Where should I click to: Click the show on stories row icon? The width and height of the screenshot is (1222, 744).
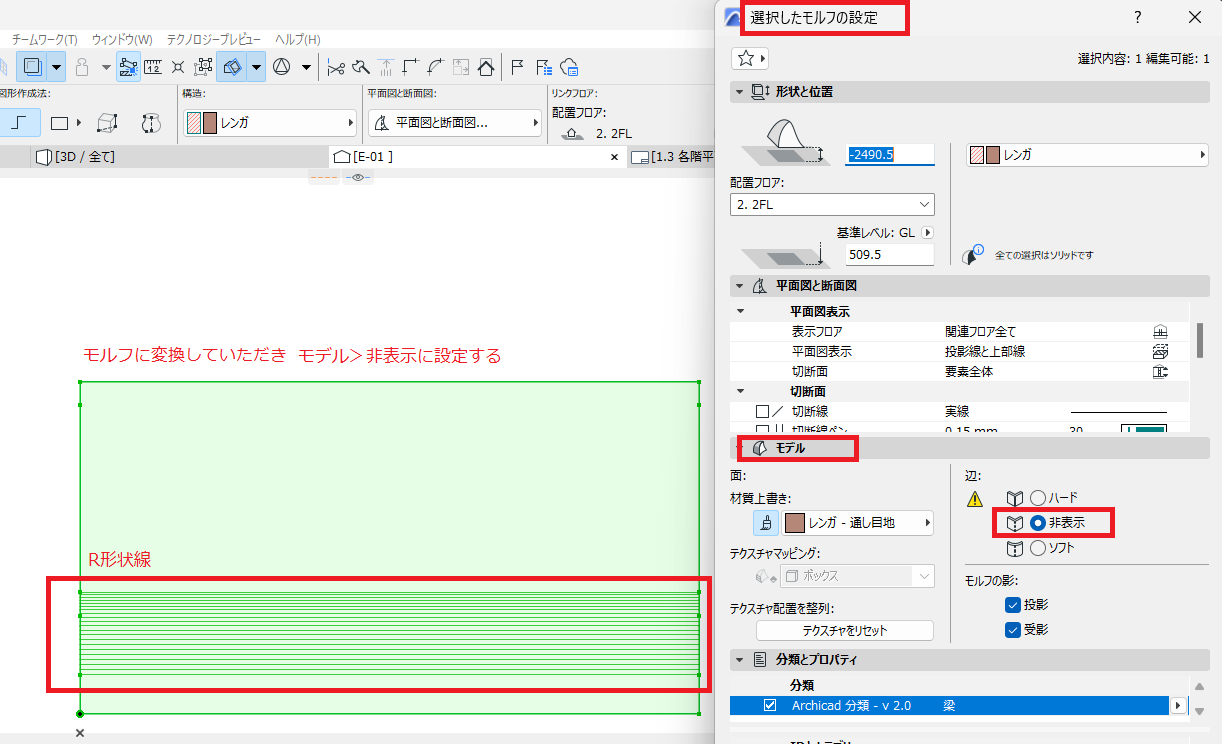point(1160,332)
